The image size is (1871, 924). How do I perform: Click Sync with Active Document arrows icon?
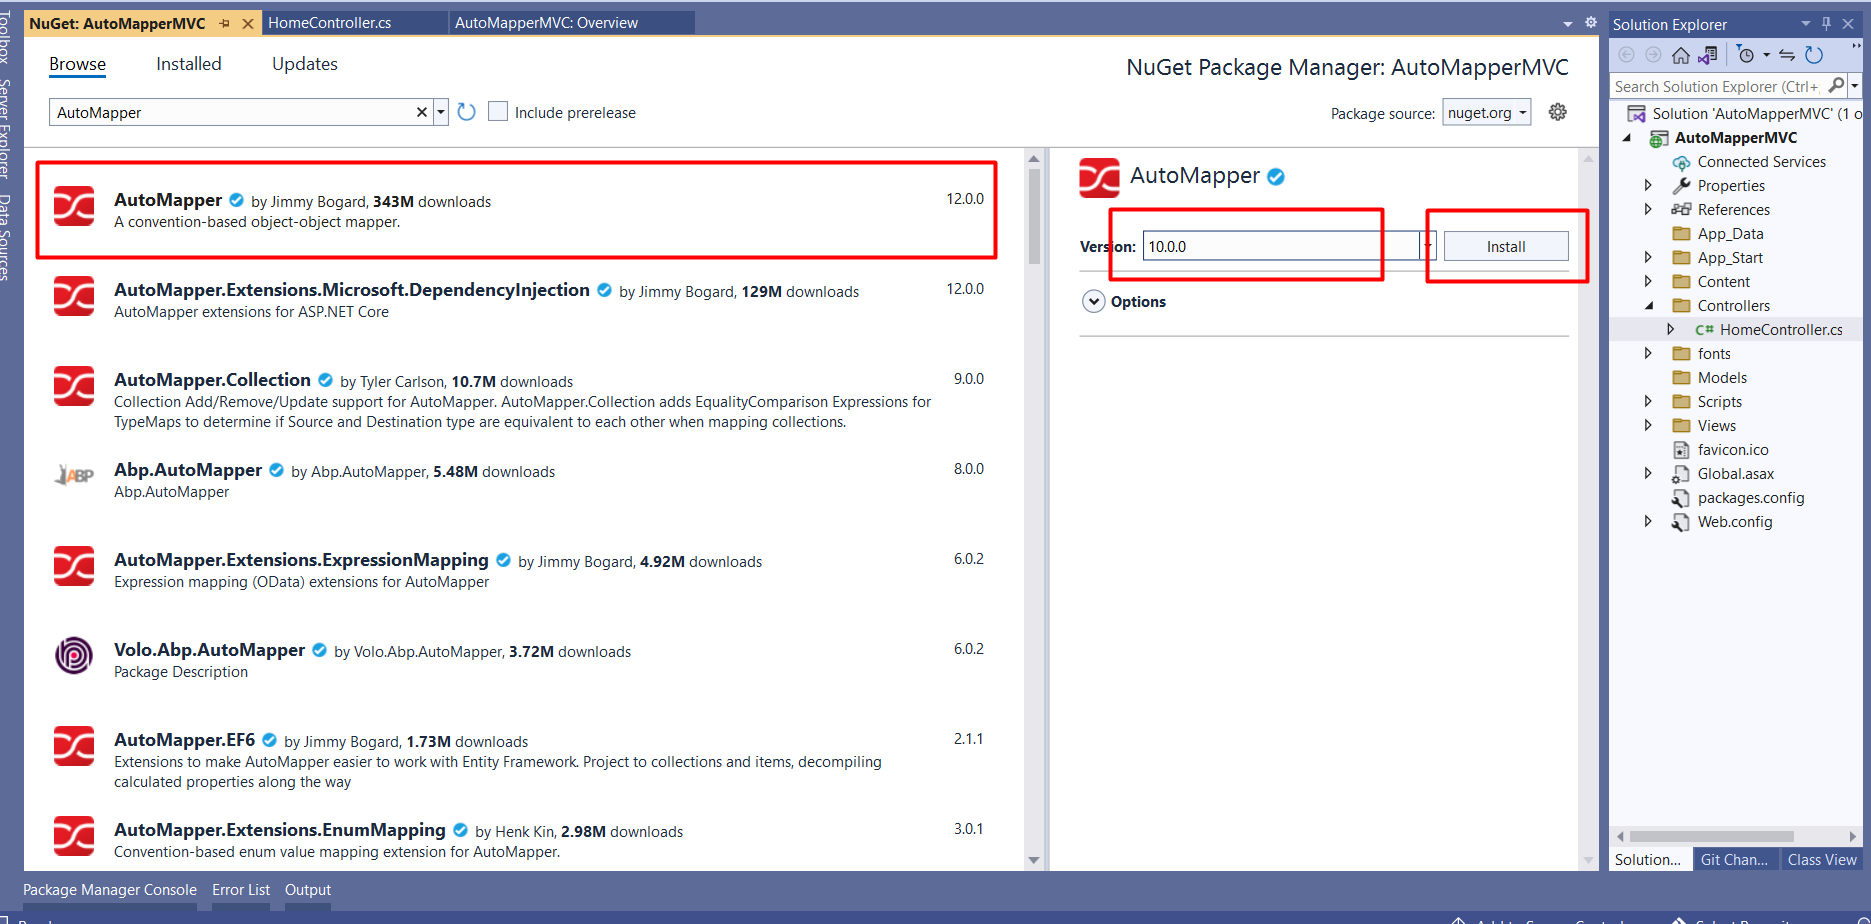pyautogui.click(x=1787, y=55)
